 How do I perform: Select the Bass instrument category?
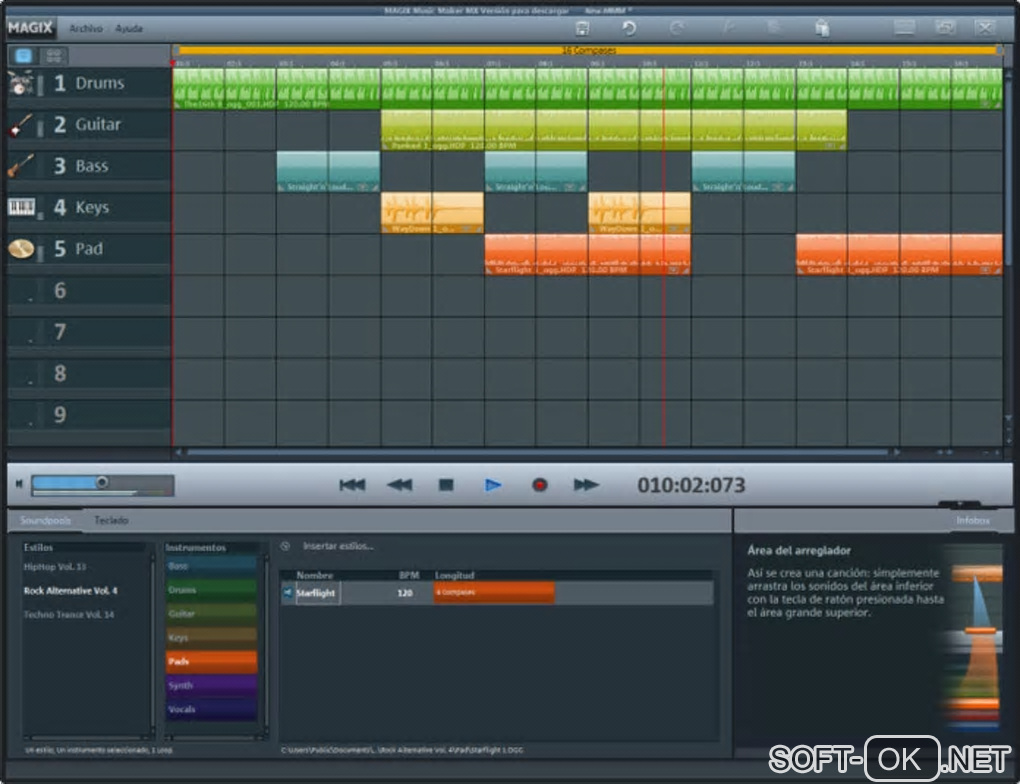211,566
